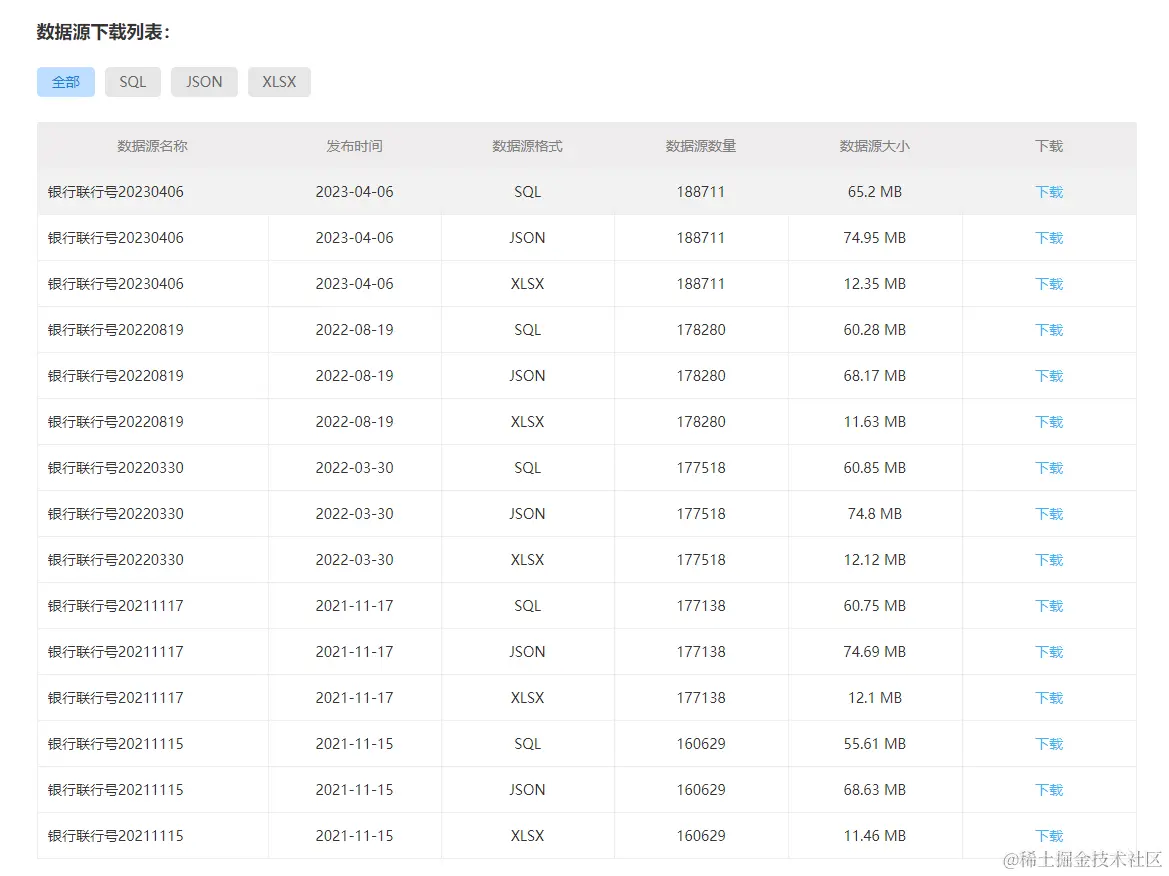Click 银行联行号20220819 name in the 60.28 MB row
The width and height of the screenshot is (1169, 876).
pyautogui.click(x=116, y=330)
